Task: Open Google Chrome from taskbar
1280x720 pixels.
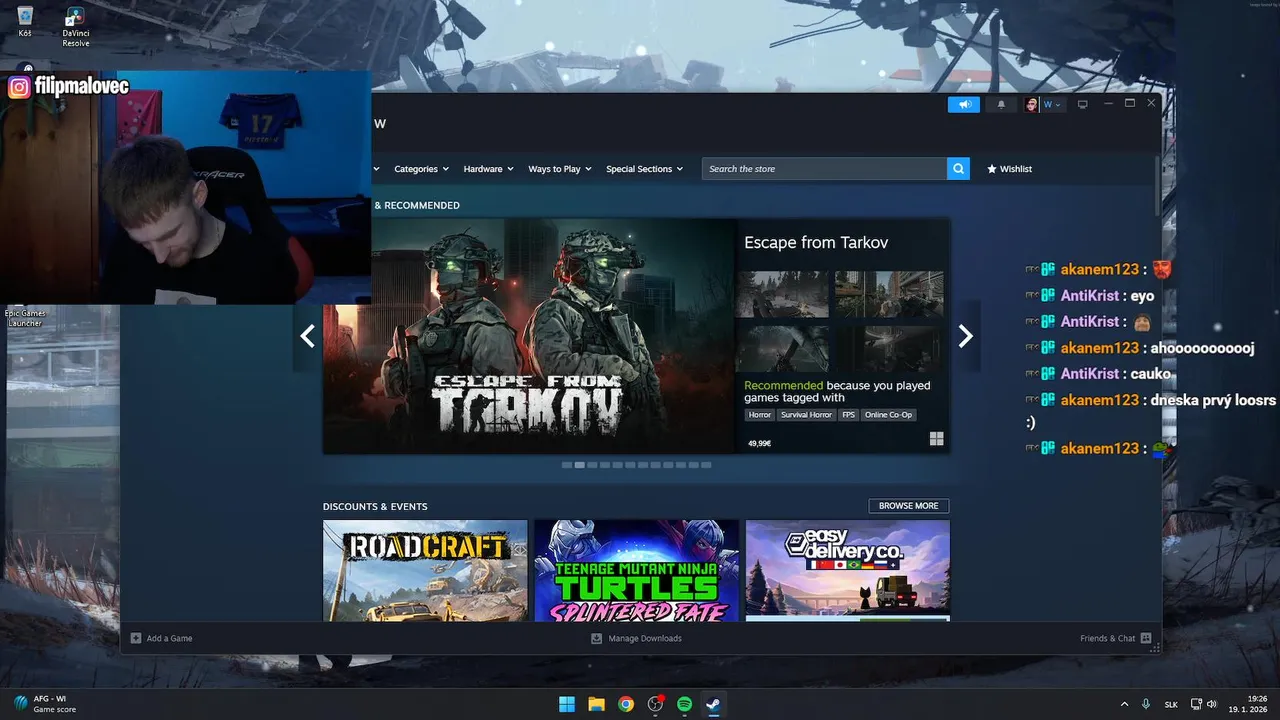Action: (x=626, y=704)
